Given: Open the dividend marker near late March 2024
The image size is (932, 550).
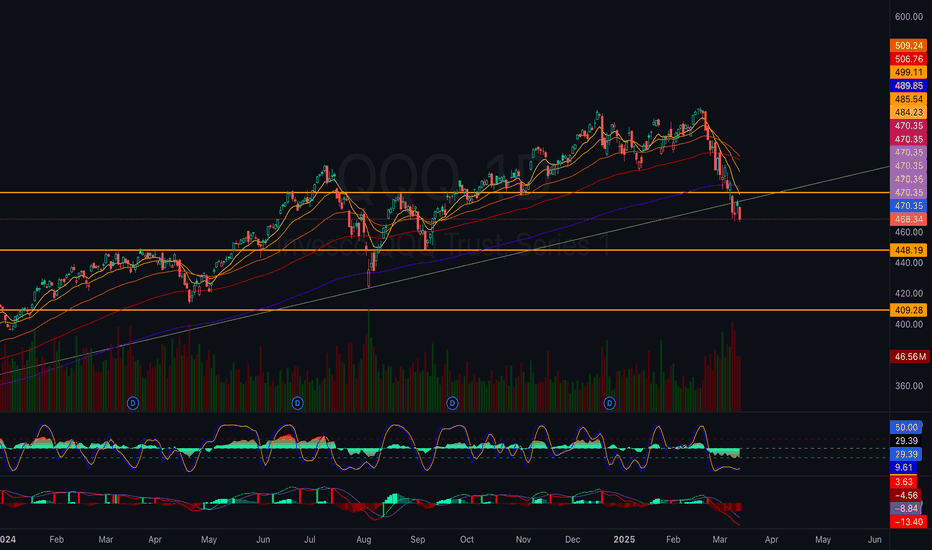Looking at the screenshot, I should tap(133, 403).
